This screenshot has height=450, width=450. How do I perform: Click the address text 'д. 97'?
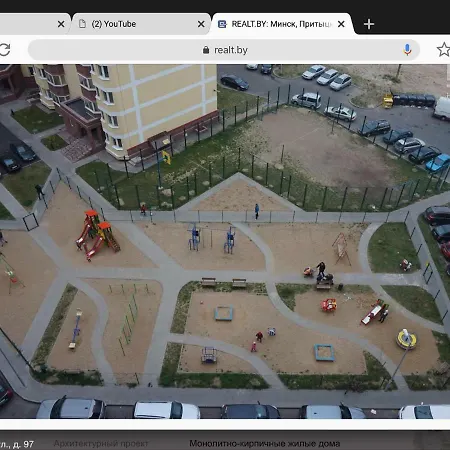coord(23,444)
